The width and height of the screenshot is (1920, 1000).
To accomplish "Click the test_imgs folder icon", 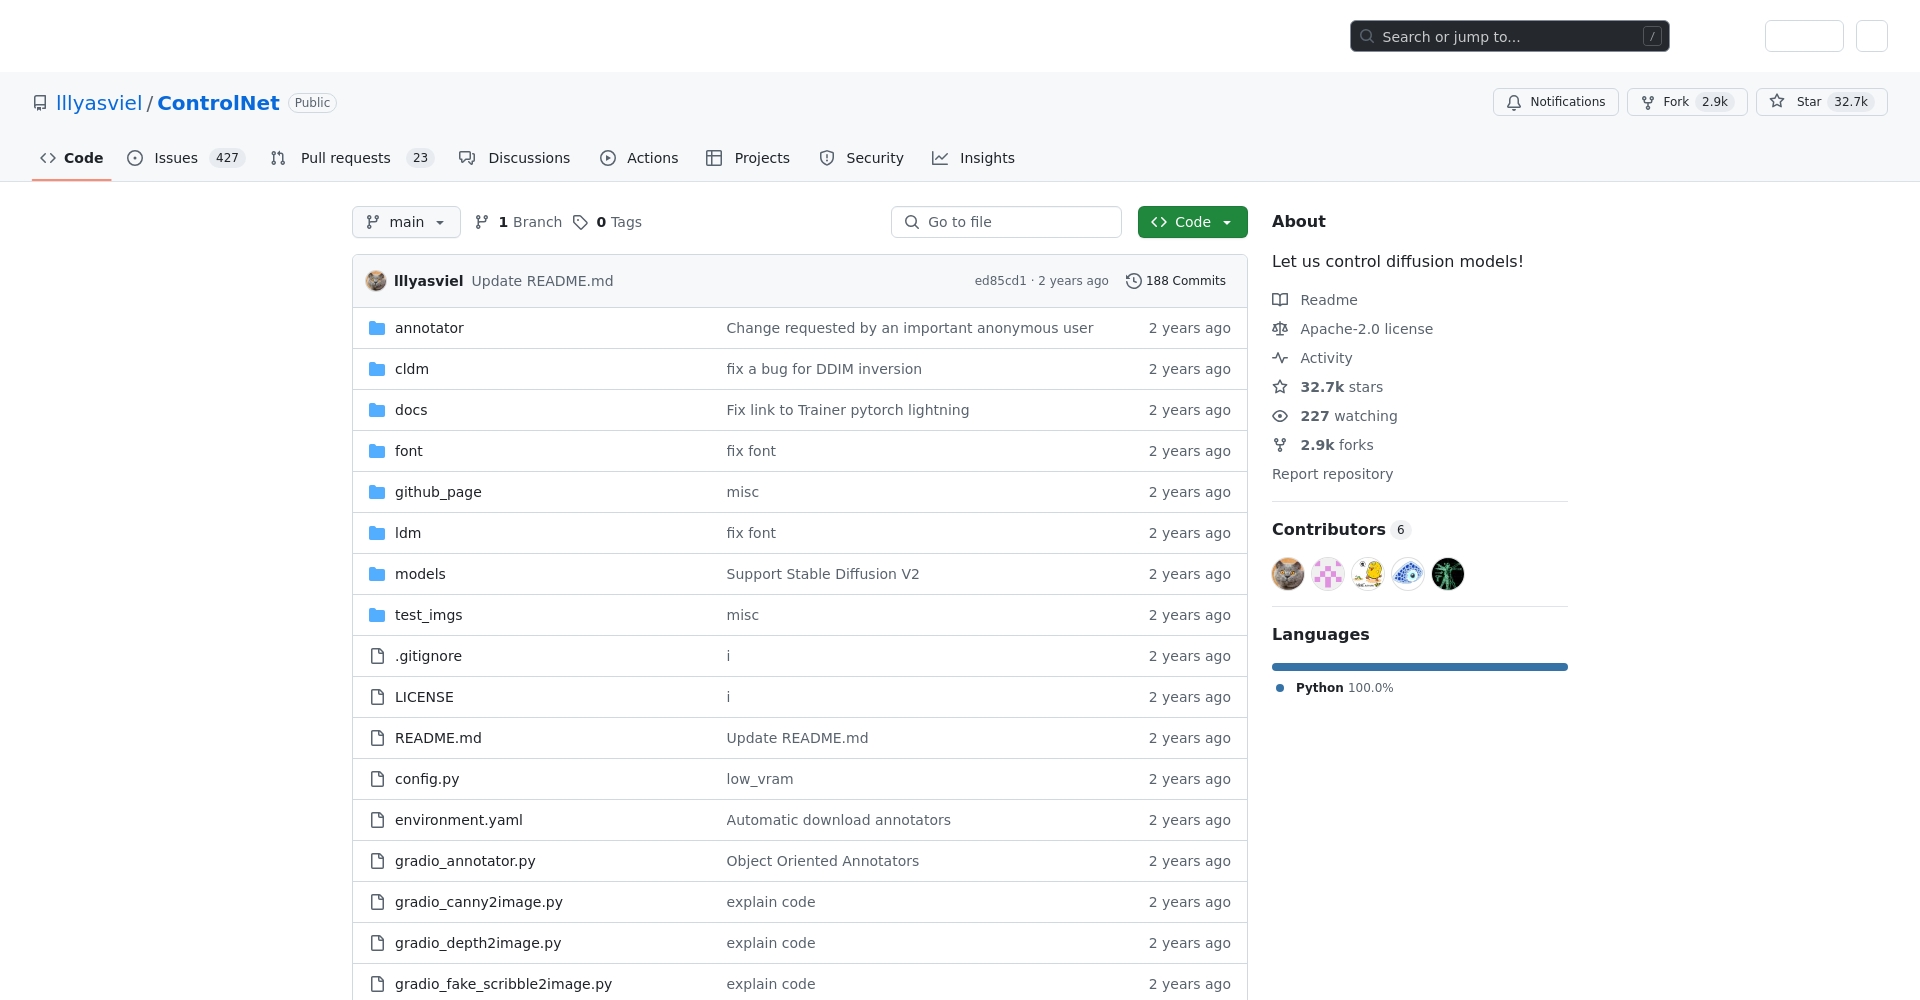I will (377, 615).
